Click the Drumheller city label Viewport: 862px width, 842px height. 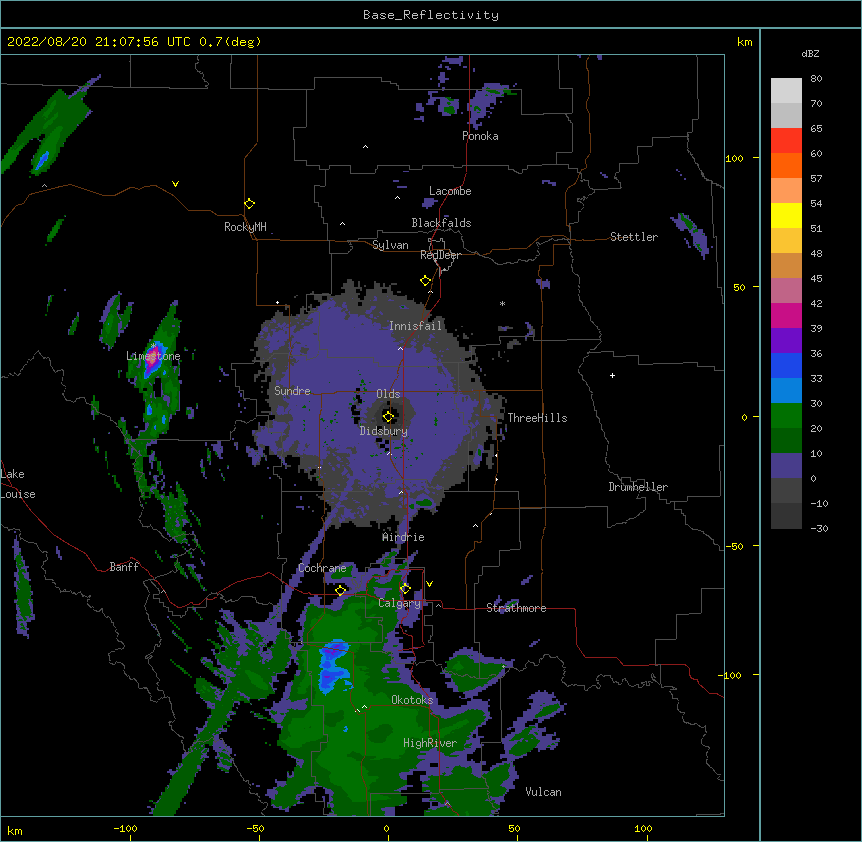click(x=638, y=487)
